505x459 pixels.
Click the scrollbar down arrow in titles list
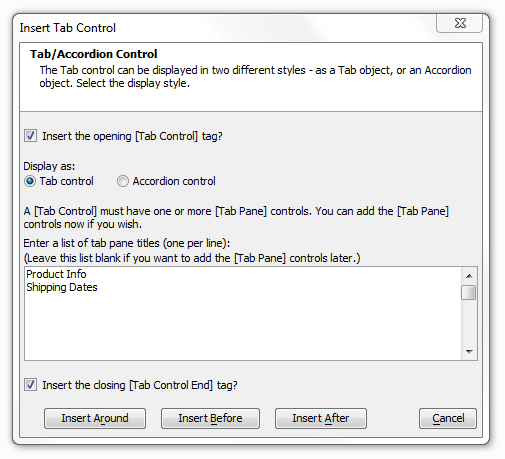(469, 351)
